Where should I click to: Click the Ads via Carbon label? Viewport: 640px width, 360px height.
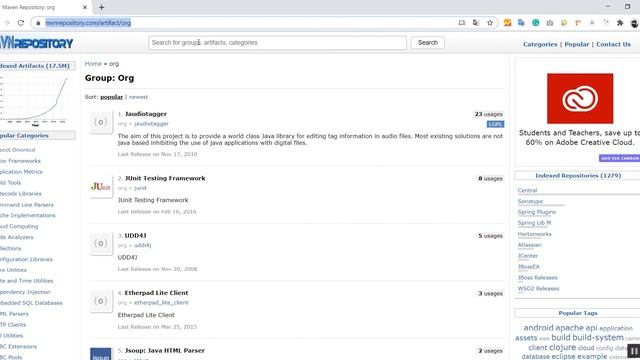pos(620,158)
